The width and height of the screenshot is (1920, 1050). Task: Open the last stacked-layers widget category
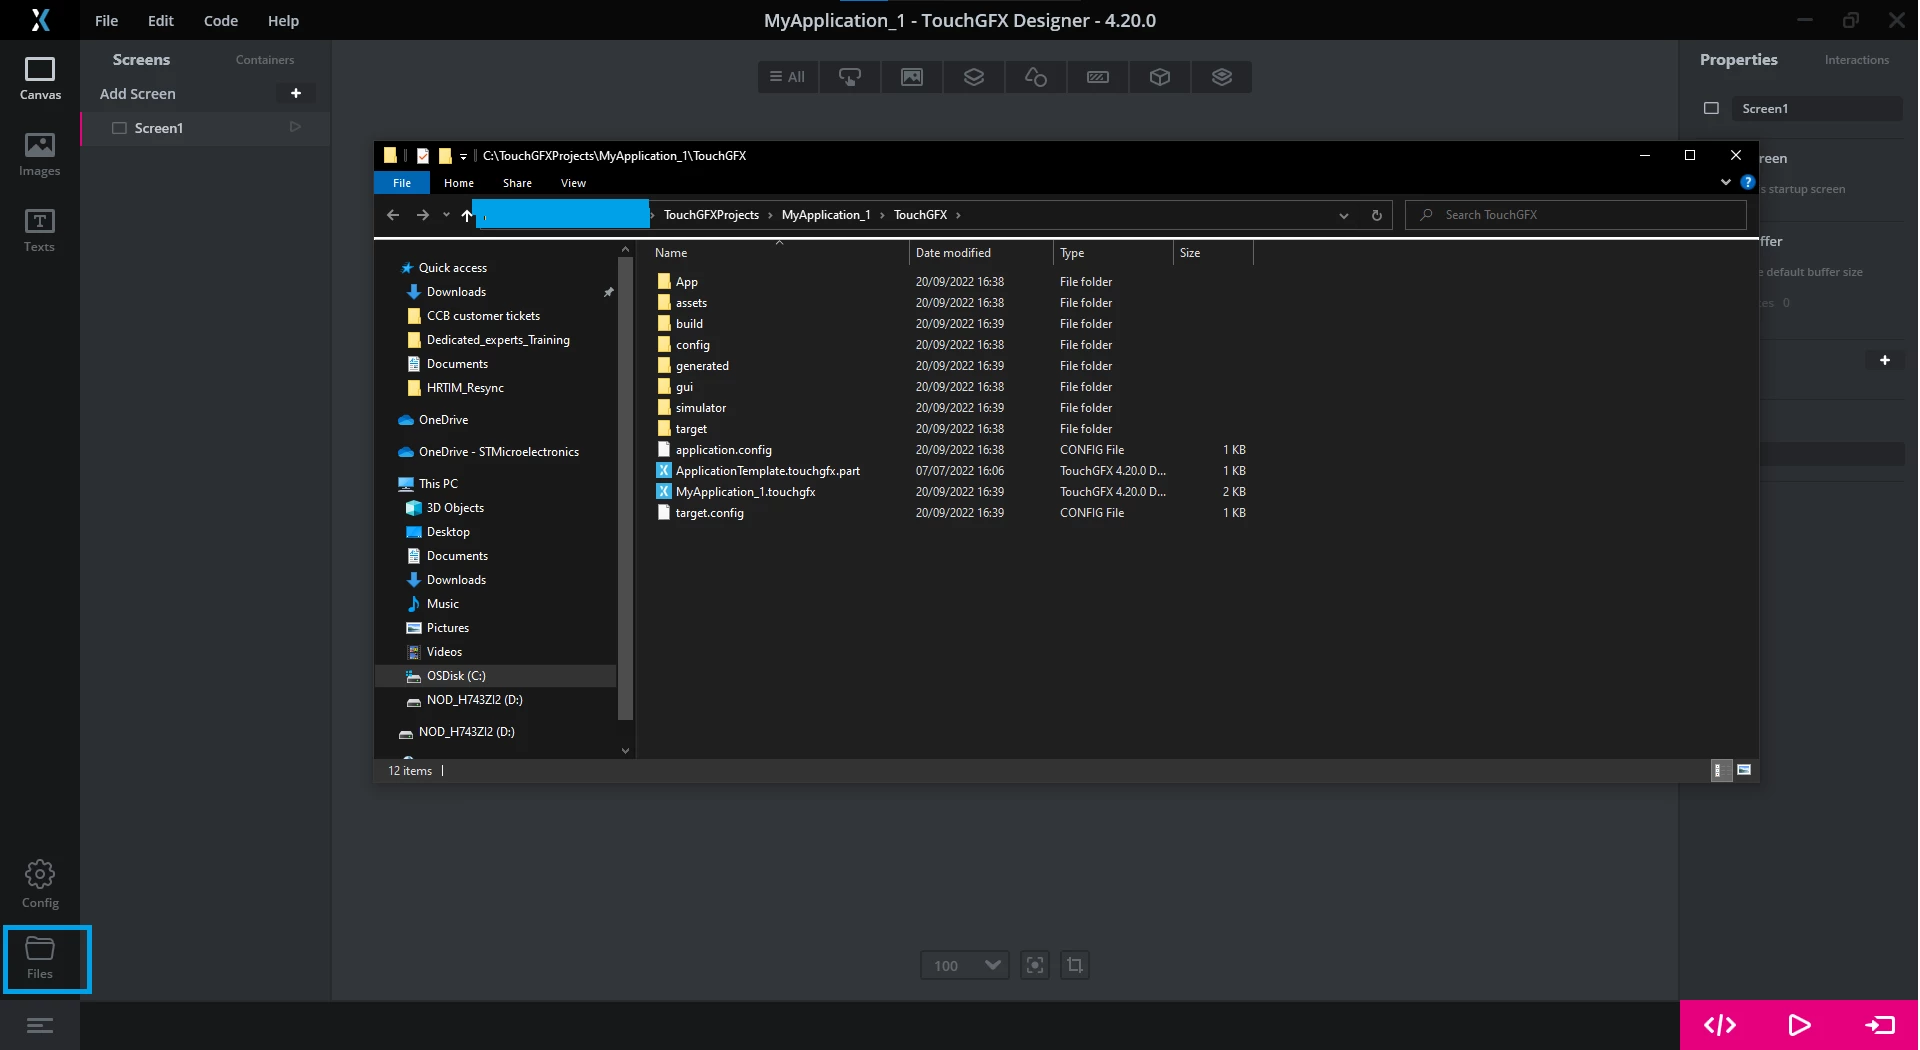coord(1222,77)
